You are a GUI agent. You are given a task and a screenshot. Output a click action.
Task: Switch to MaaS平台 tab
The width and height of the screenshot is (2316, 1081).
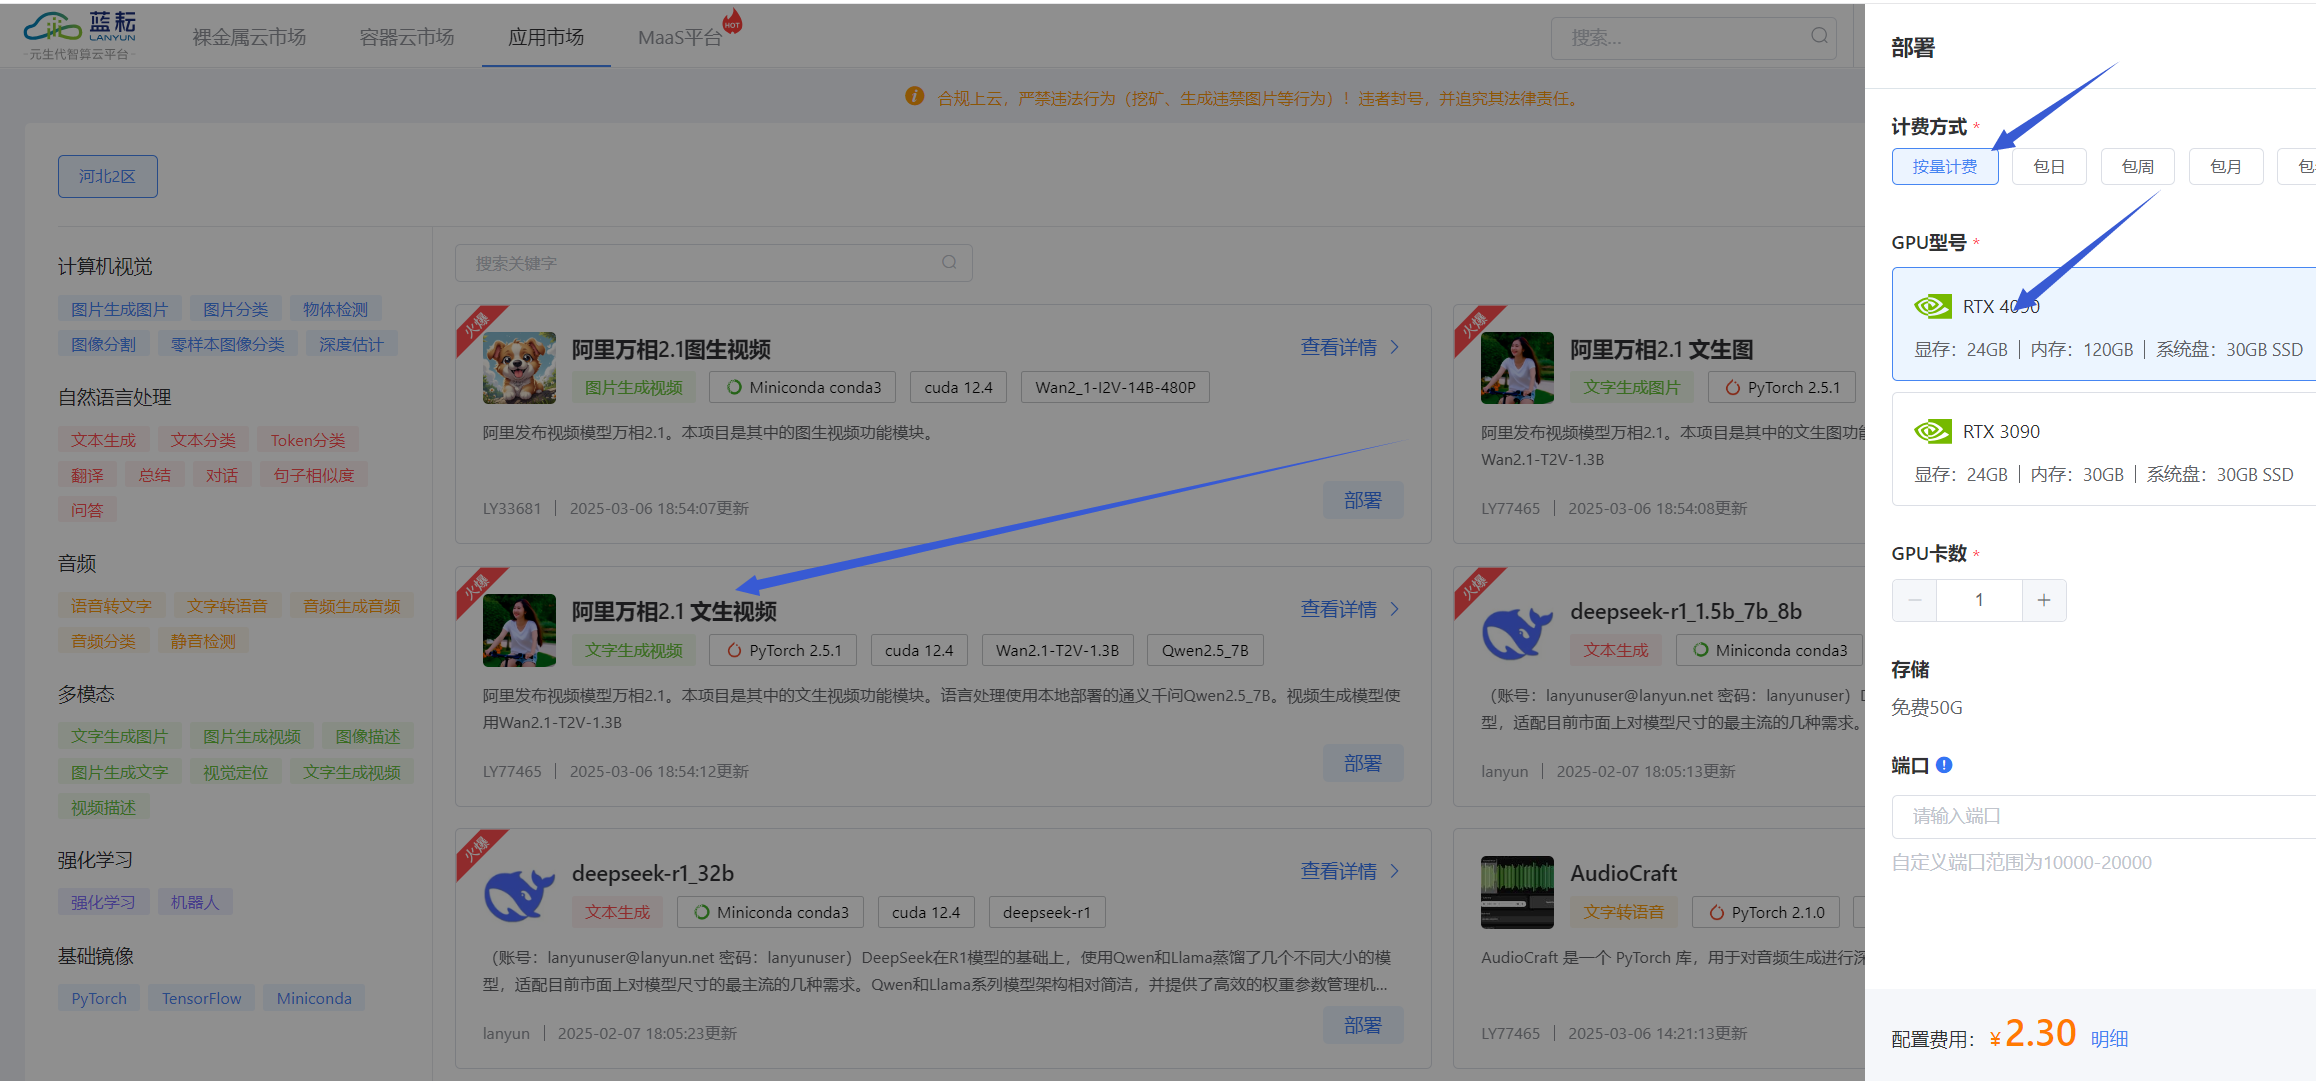(x=680, y=37)
